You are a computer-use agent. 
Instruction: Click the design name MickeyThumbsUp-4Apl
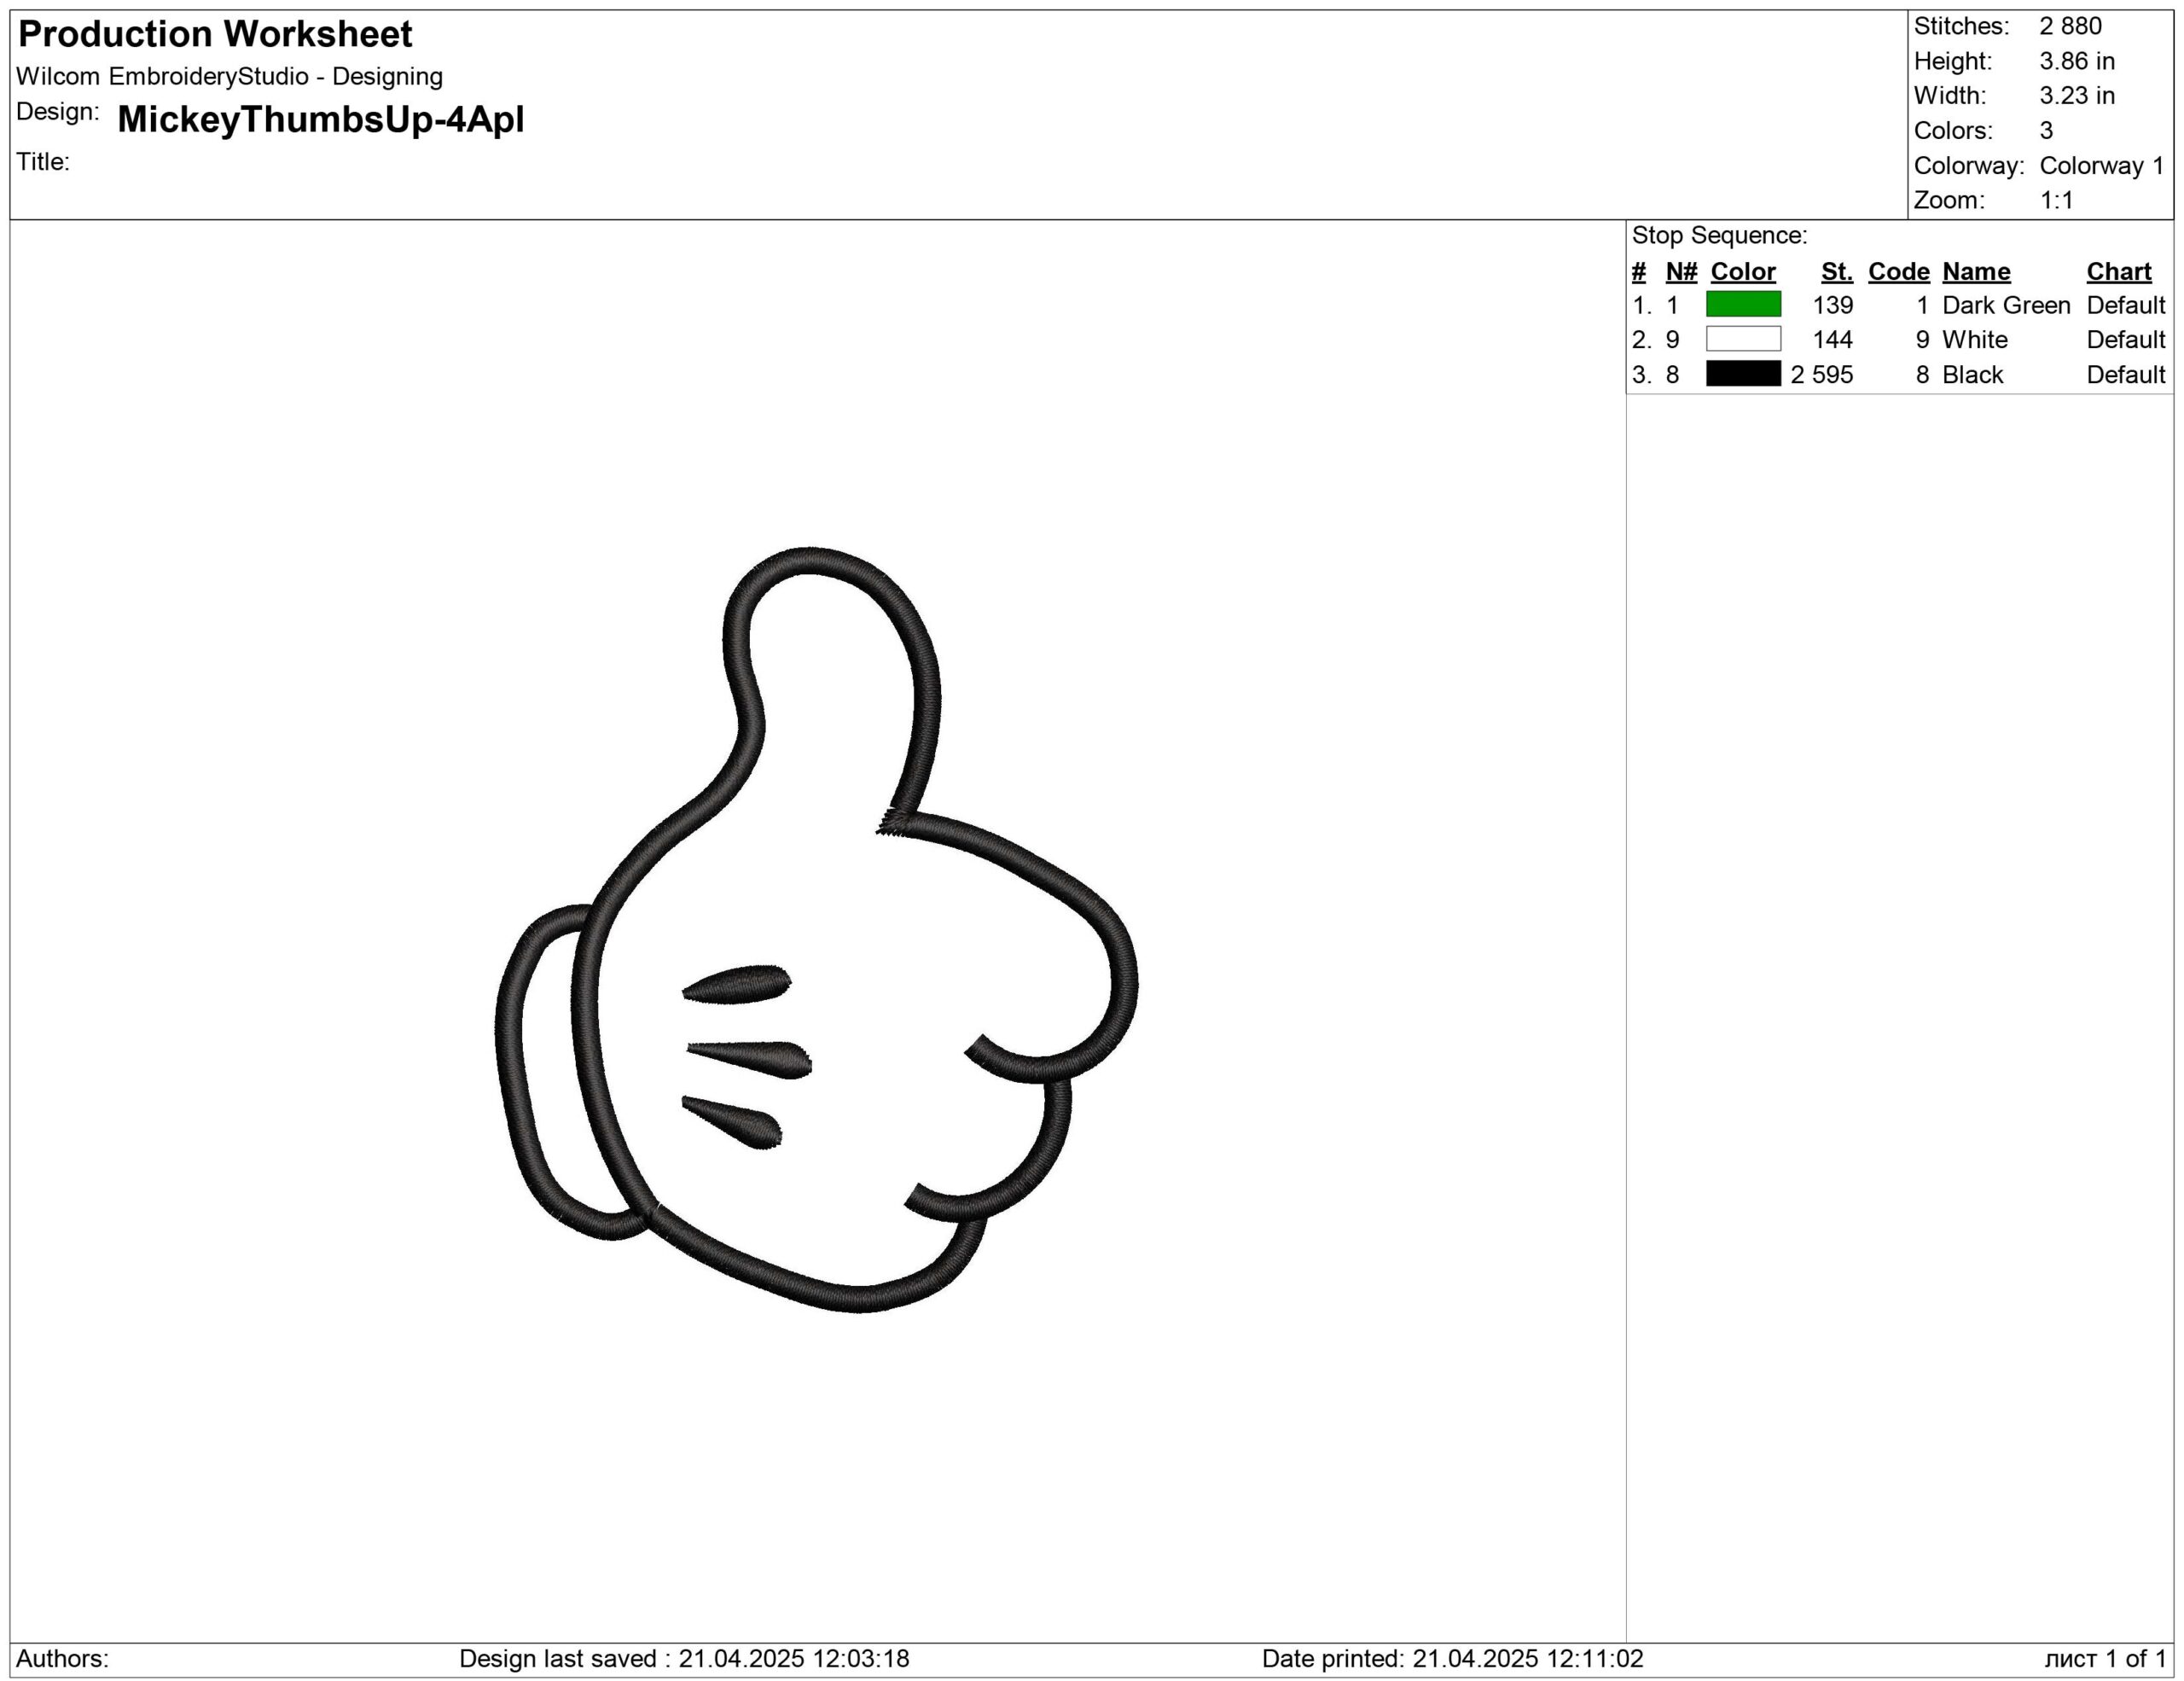pos(320,120)
